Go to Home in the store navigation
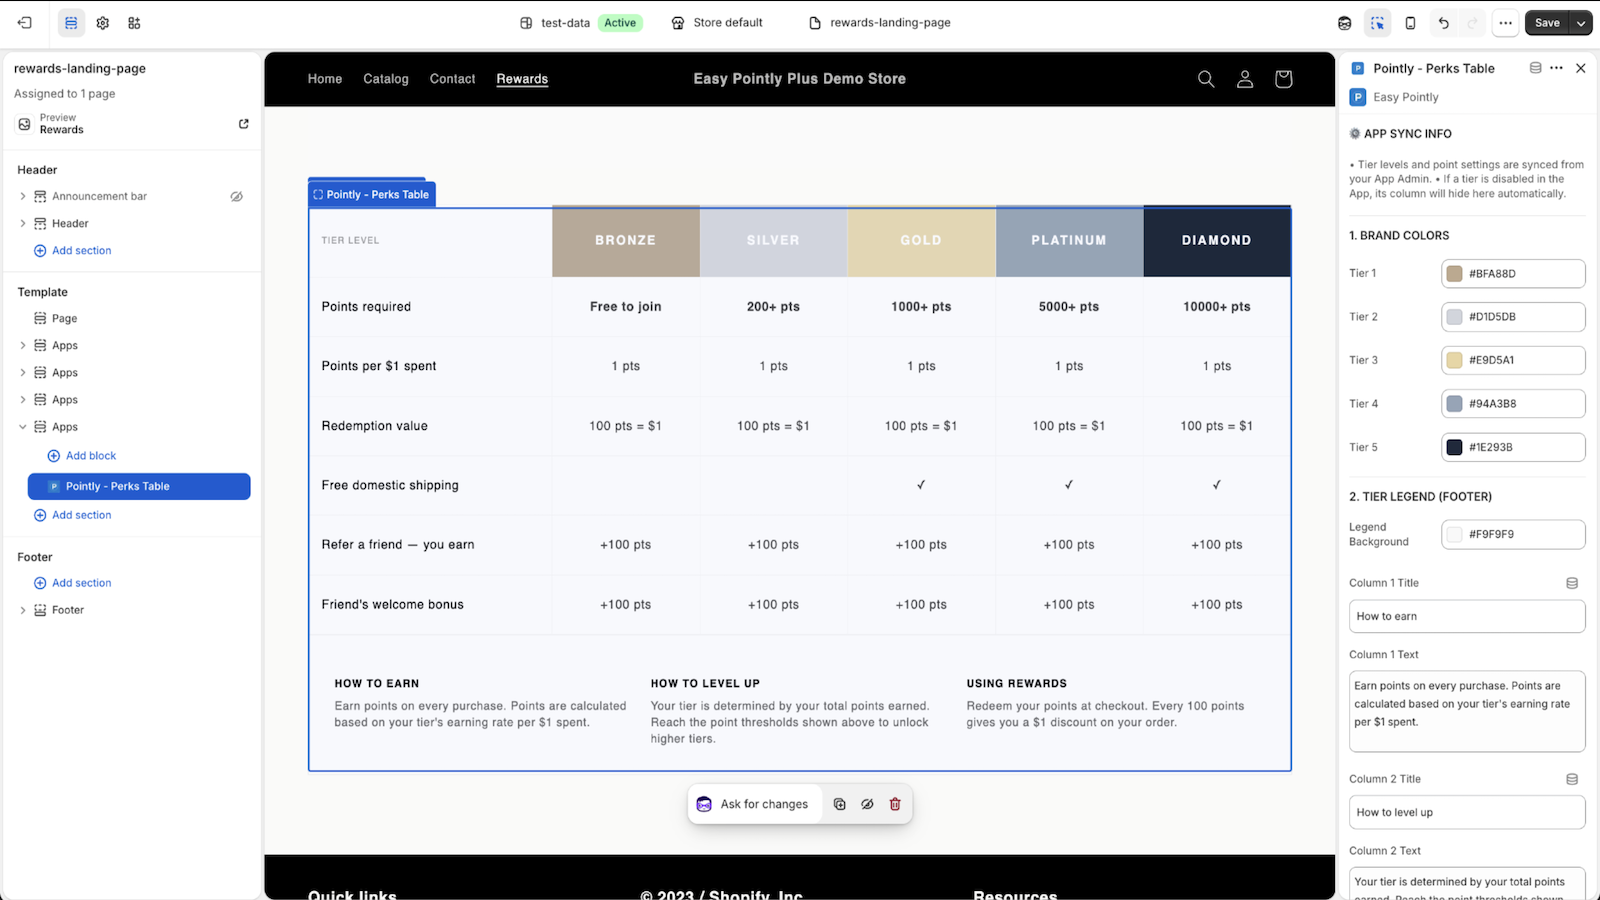 325,79
